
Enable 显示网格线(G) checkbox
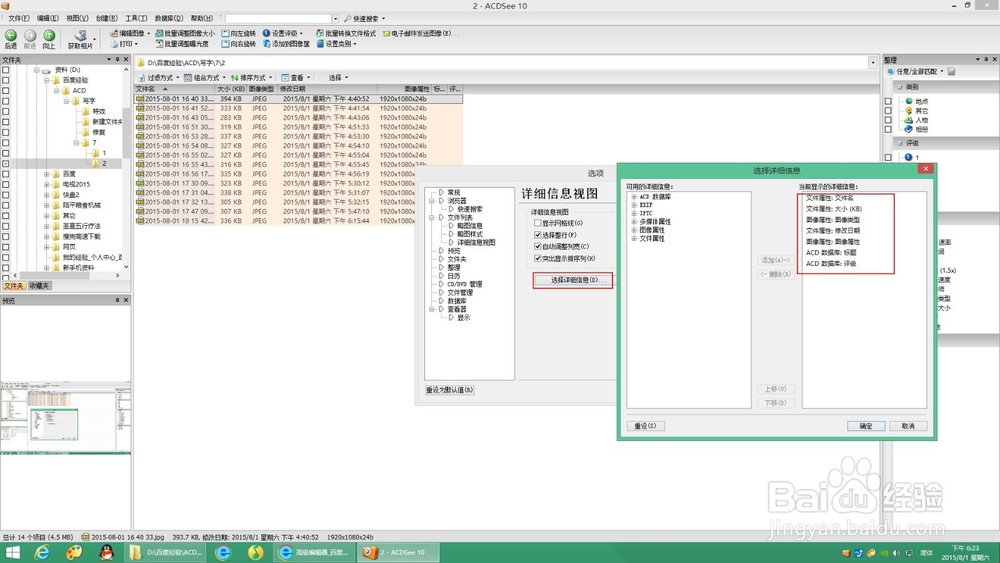click(538, 223)
